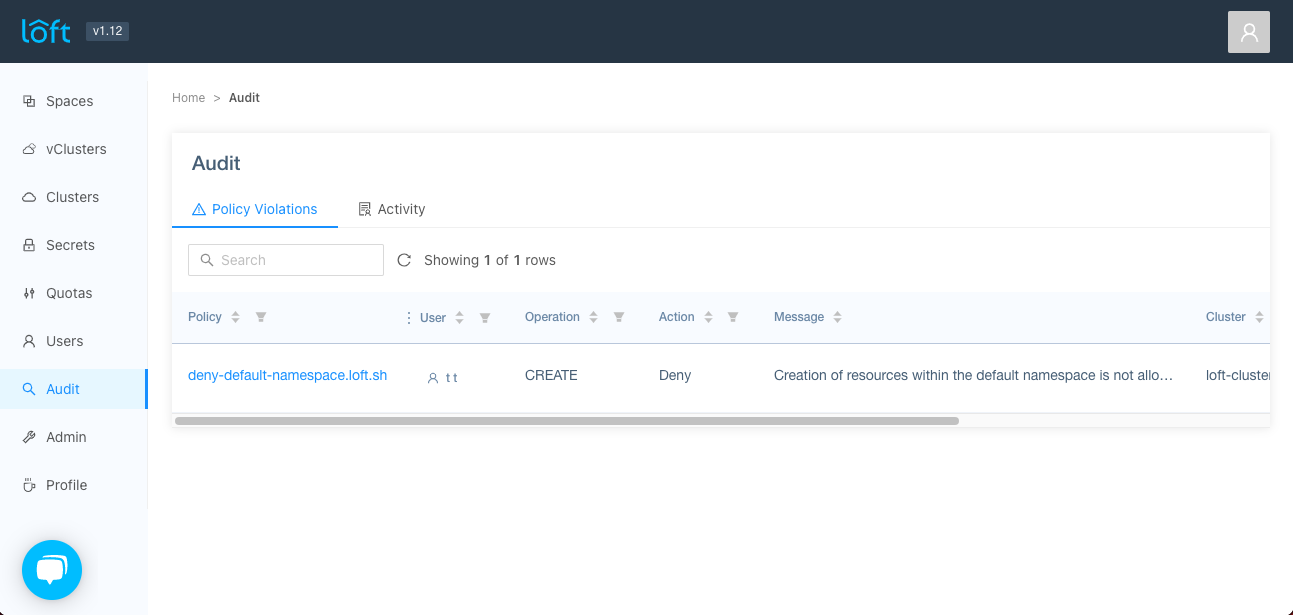The width and height of the screenshot is (1293, 615).
Task: Filter the Operation column
Action: 619,317
